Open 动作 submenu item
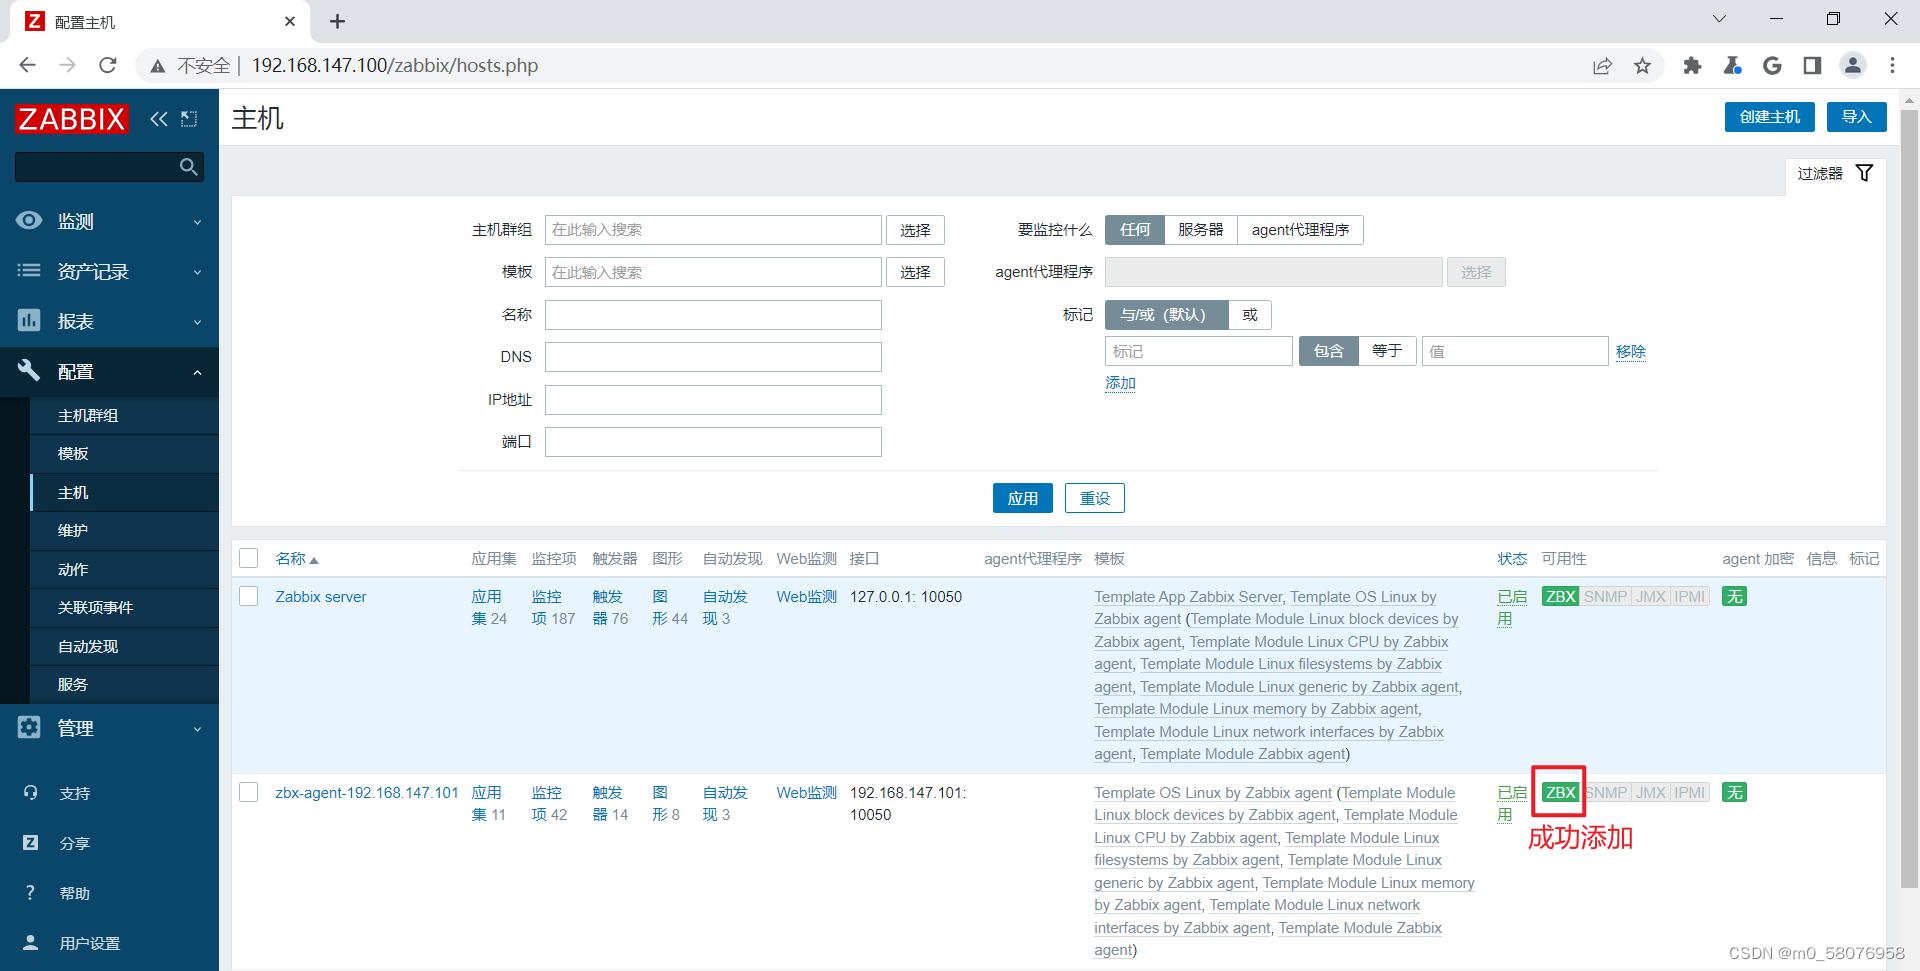1920x971 pixels. (124, 569)
